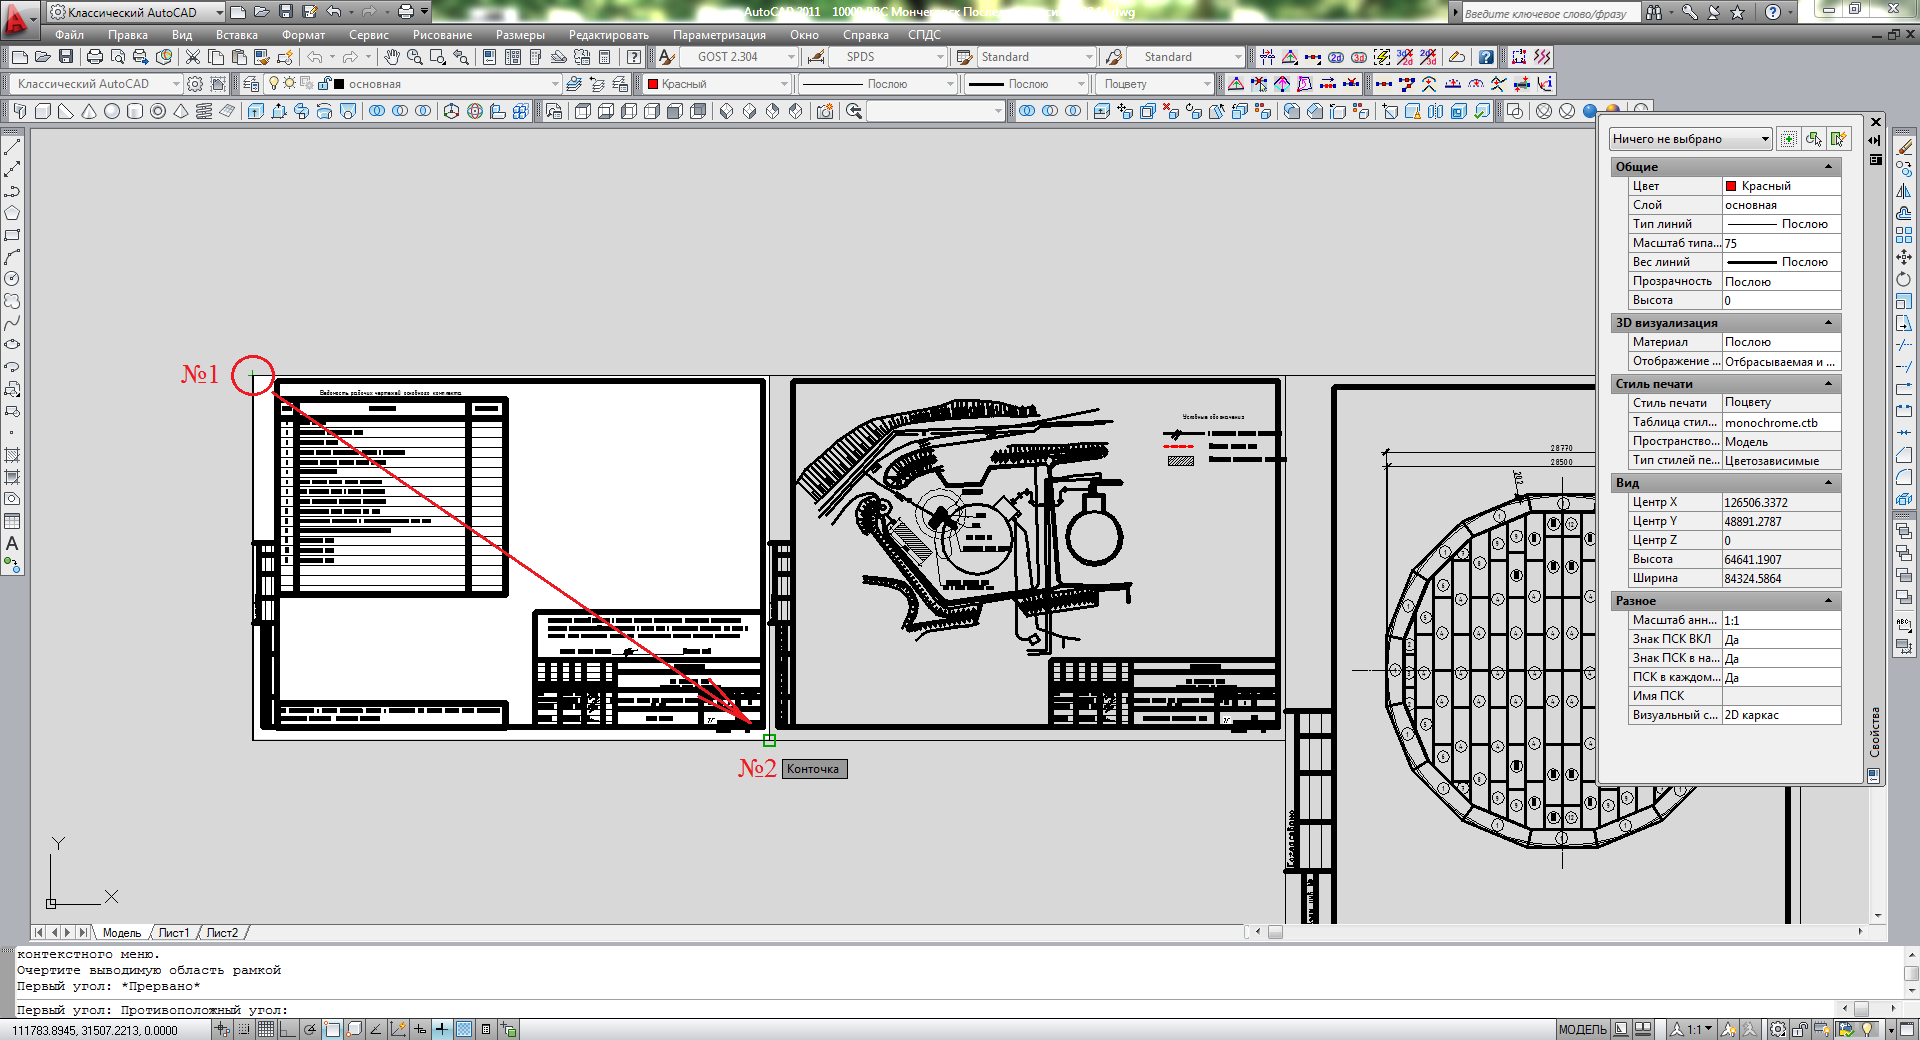Click the Cut scissors icon

coord(193,57)
